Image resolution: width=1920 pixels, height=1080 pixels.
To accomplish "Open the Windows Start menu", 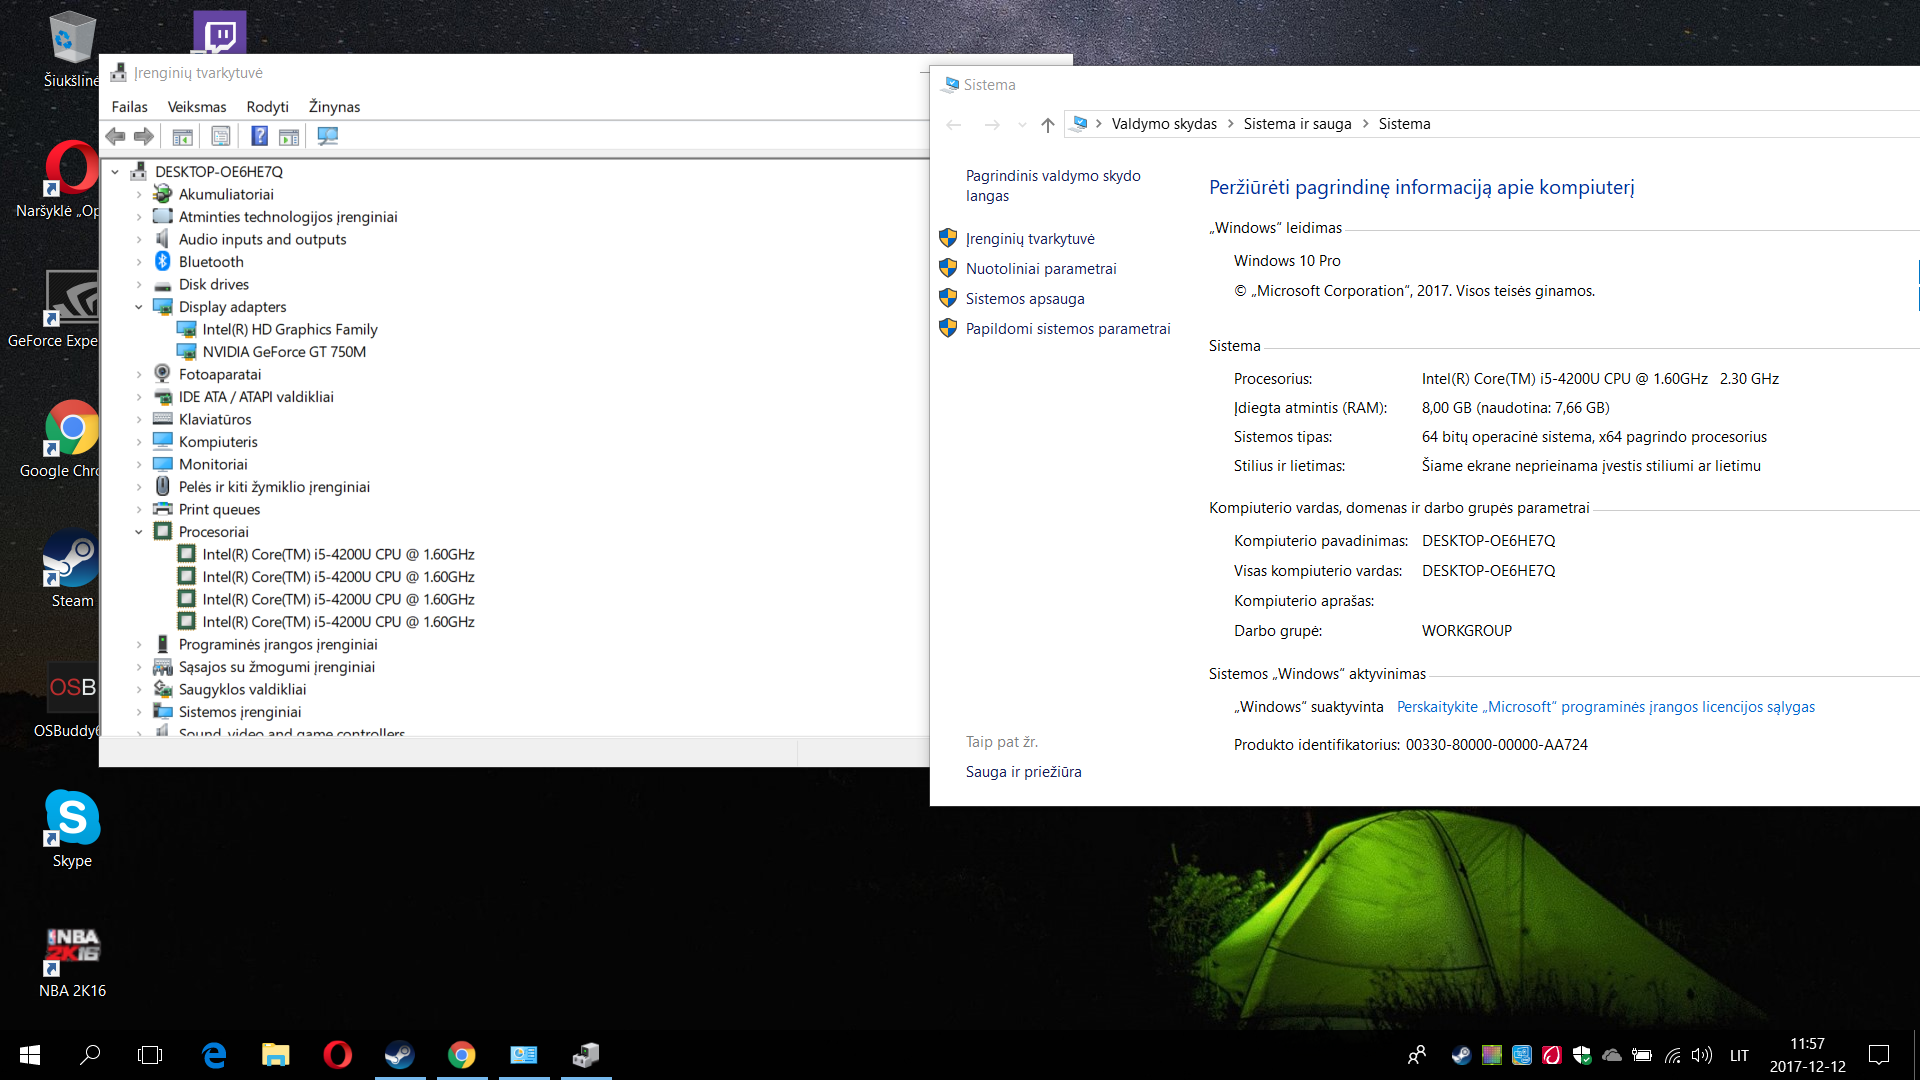I will pos(30,1055).
